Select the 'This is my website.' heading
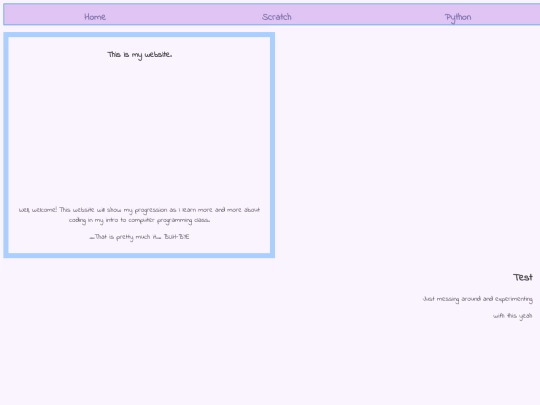This screenshot has height=405, width=540. pos(139,55)
